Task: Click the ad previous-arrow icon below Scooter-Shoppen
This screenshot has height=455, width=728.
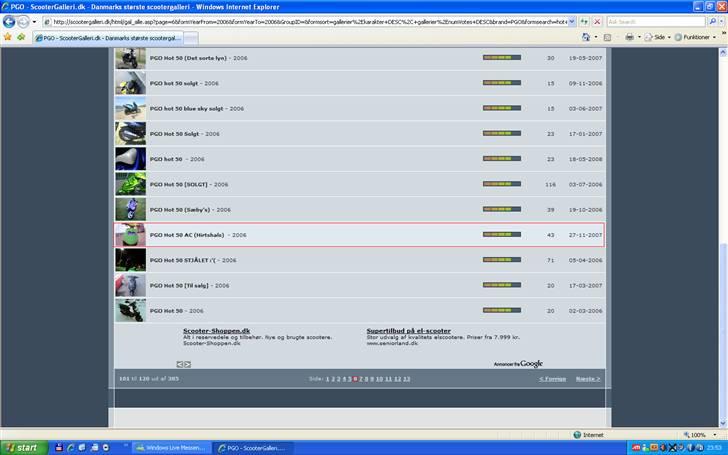Action: (180, 364)
